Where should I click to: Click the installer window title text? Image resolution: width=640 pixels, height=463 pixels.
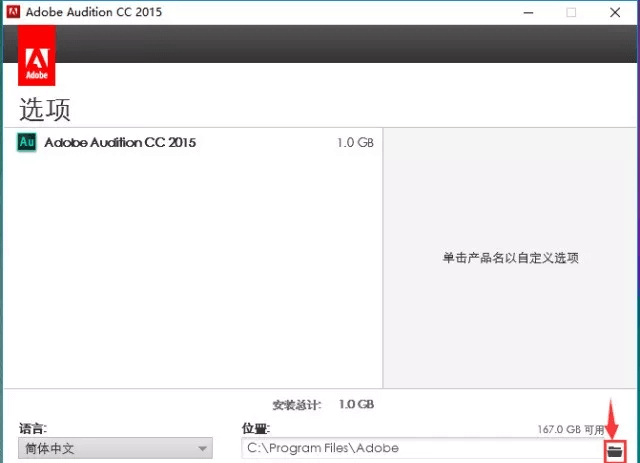94,12
